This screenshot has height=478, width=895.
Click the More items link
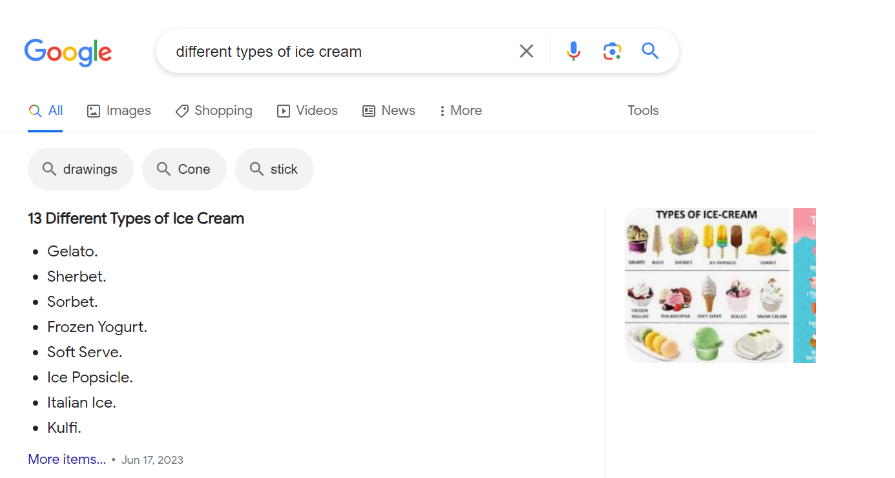point(66,459)
